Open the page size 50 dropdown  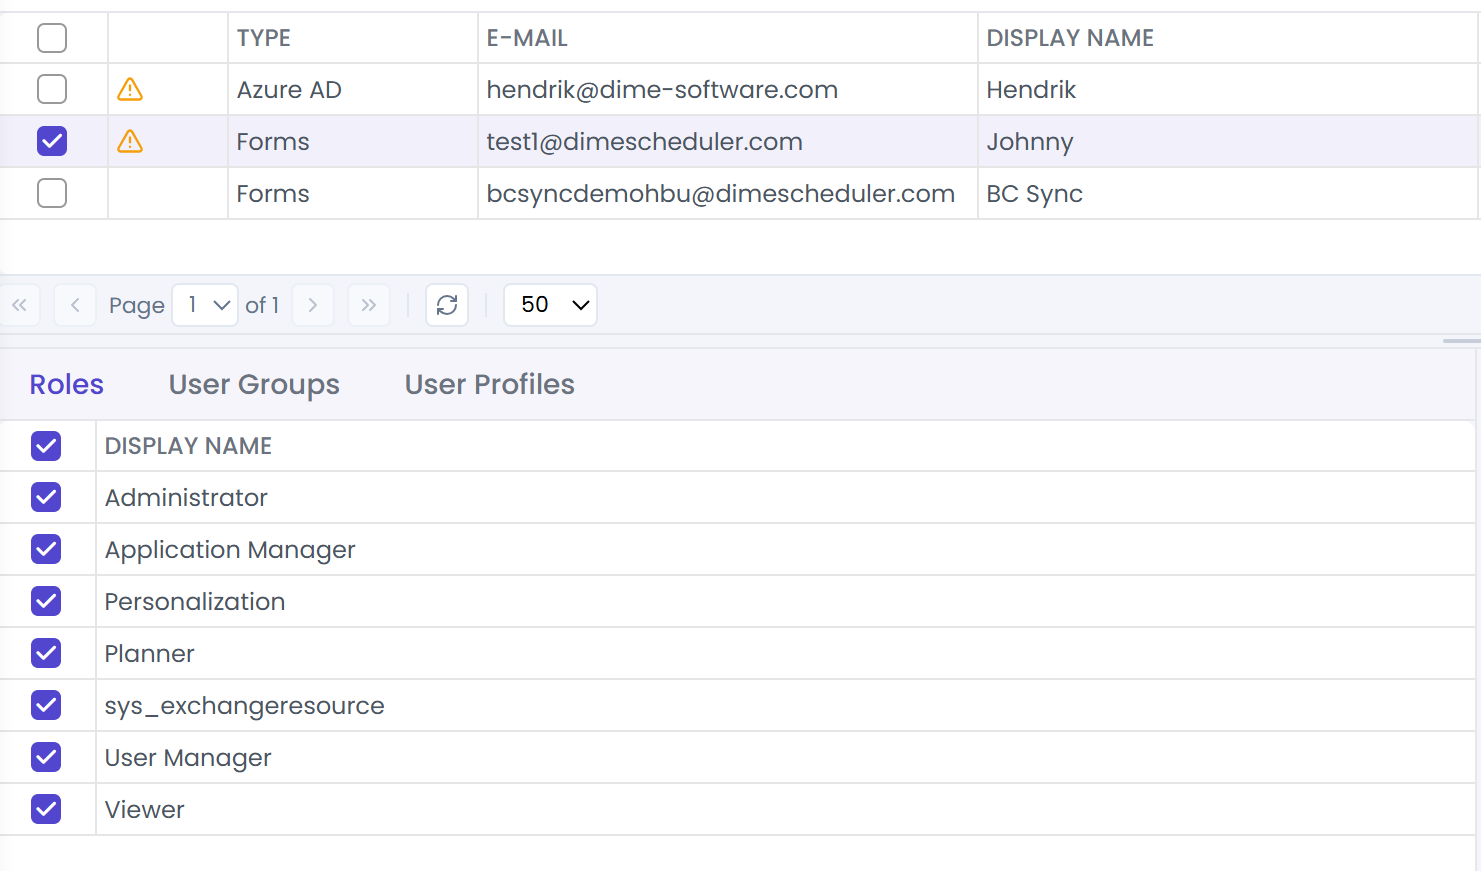tap(551, 305)
